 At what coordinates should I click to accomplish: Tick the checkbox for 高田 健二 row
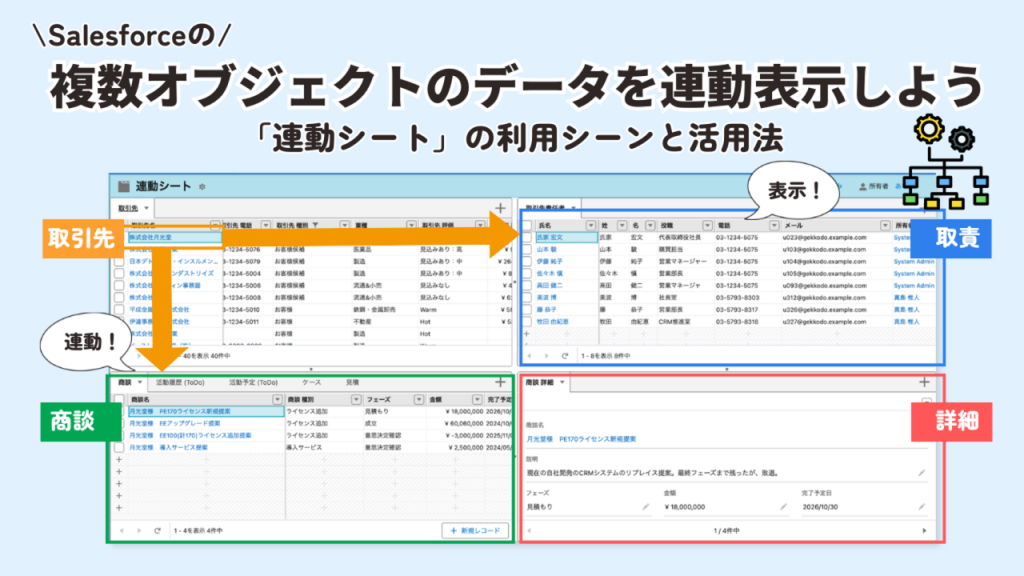(527, 285)
